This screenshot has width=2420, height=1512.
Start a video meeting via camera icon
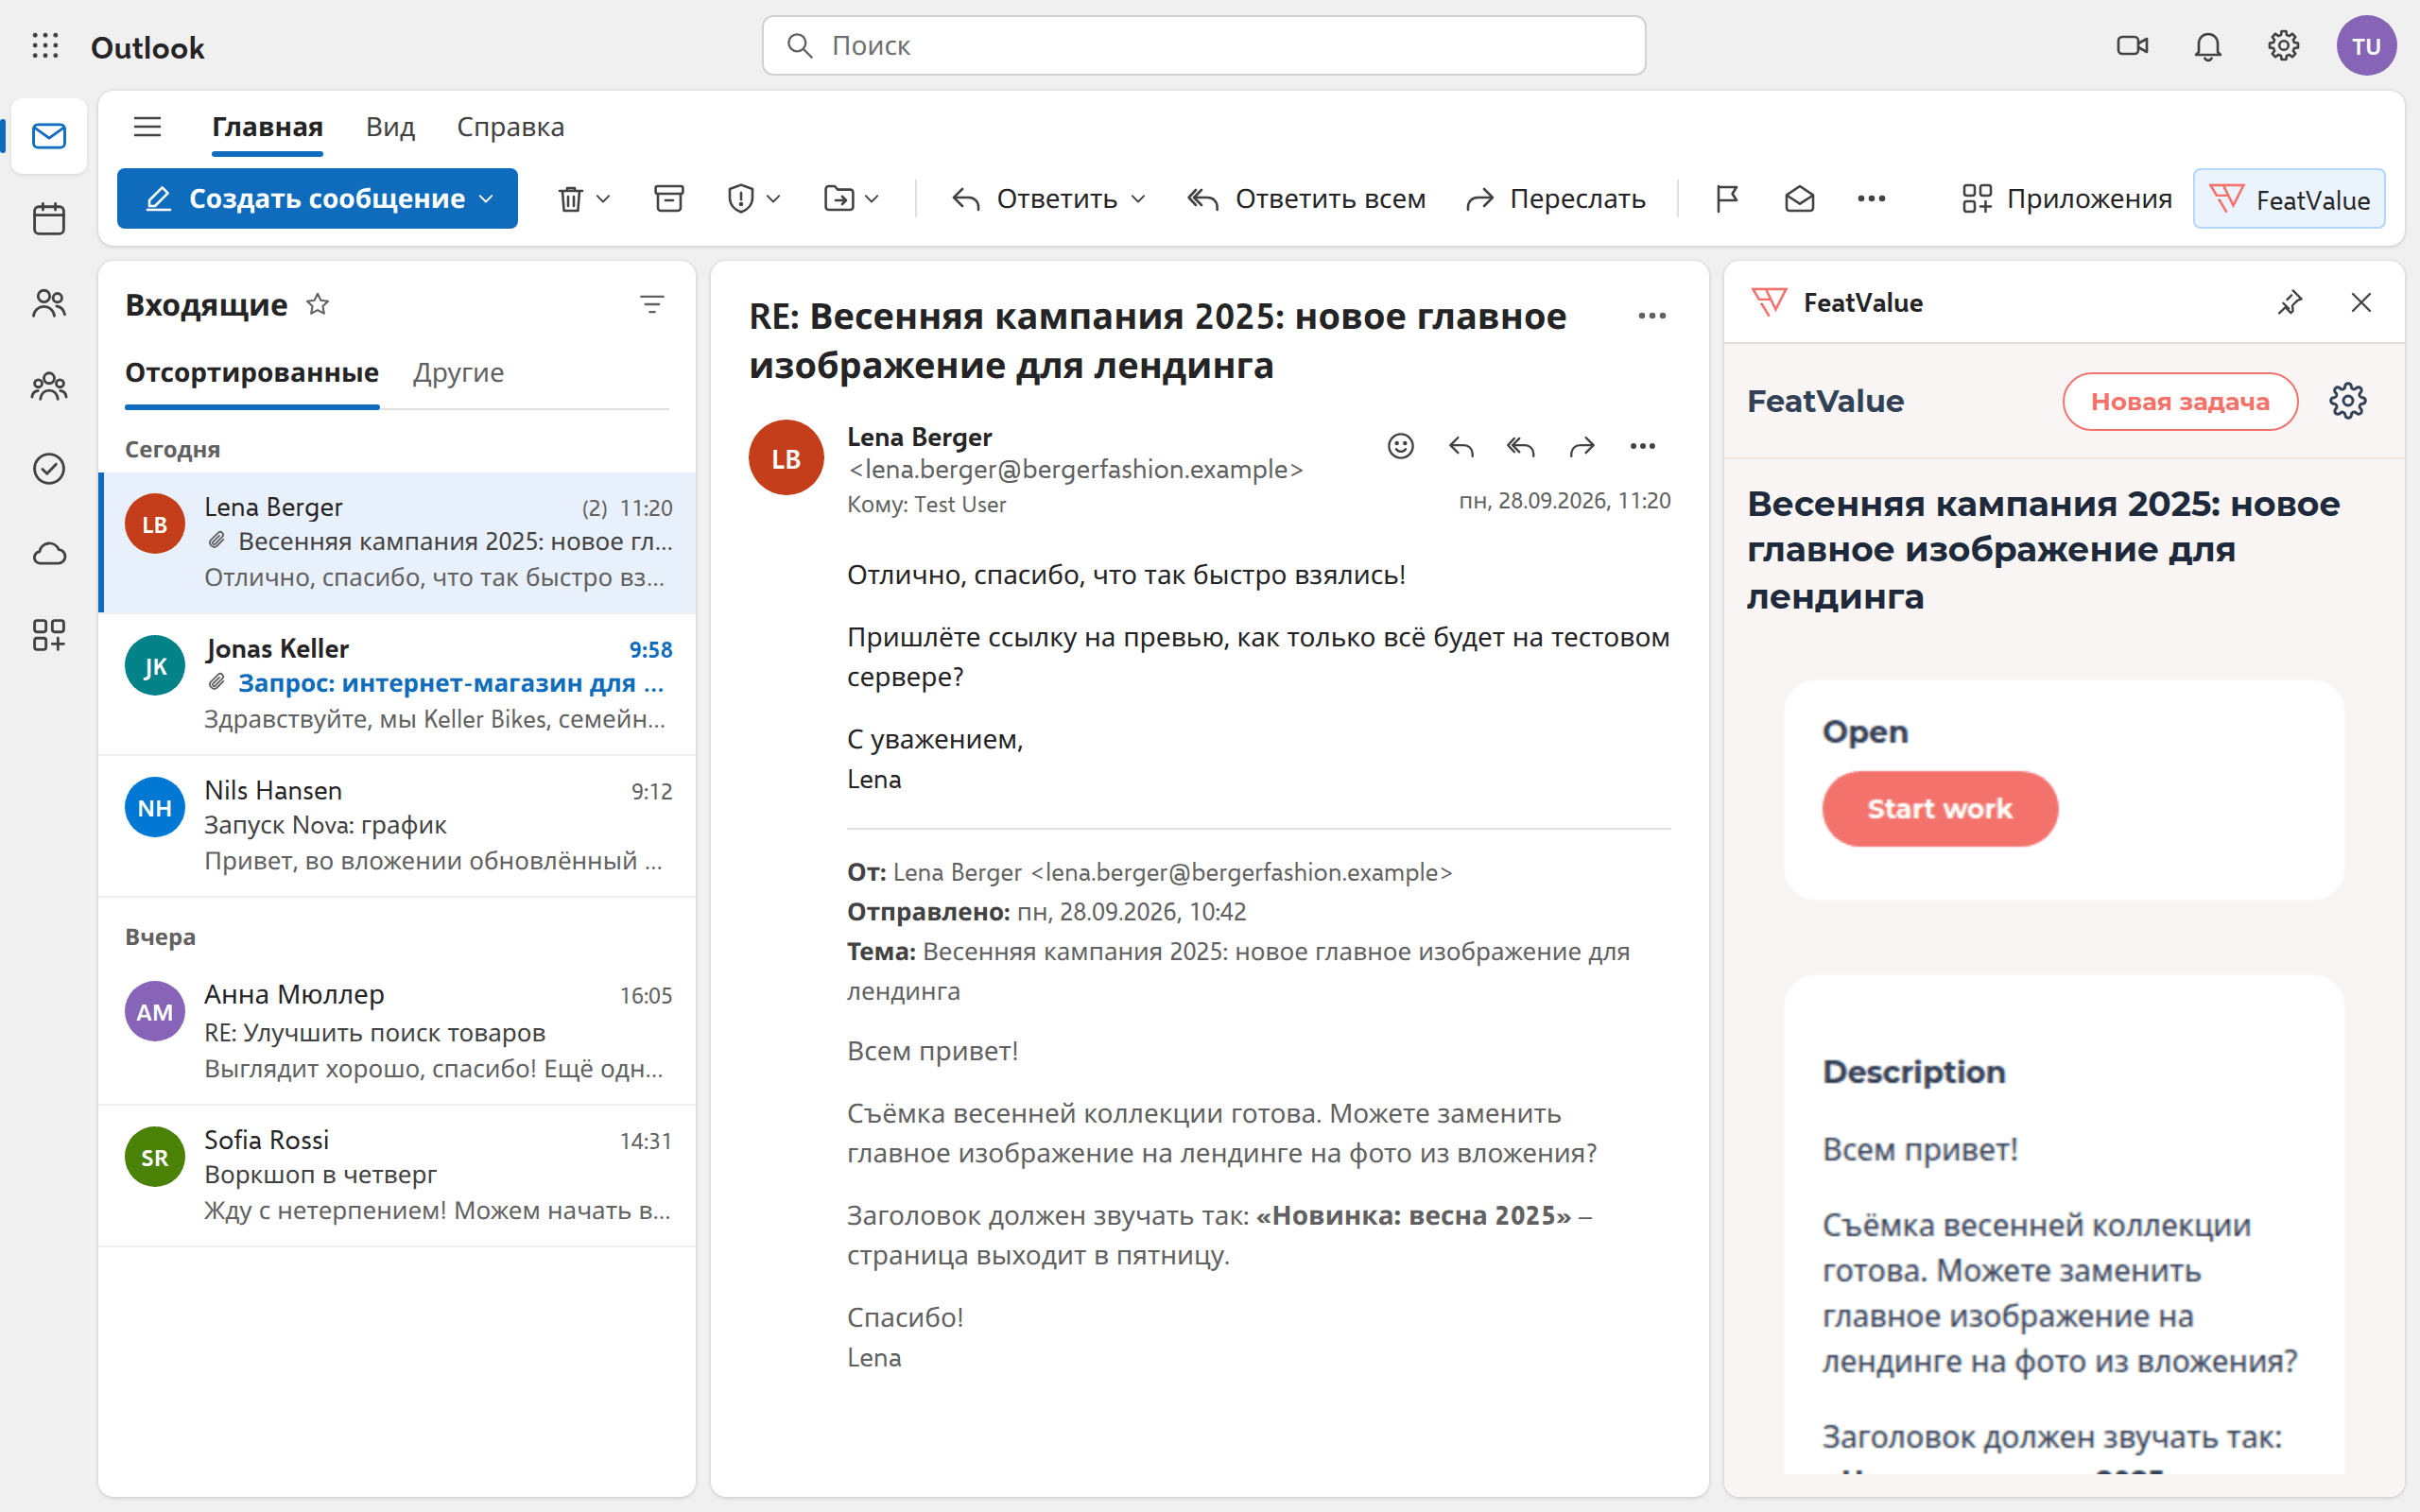pos(2132,46)
